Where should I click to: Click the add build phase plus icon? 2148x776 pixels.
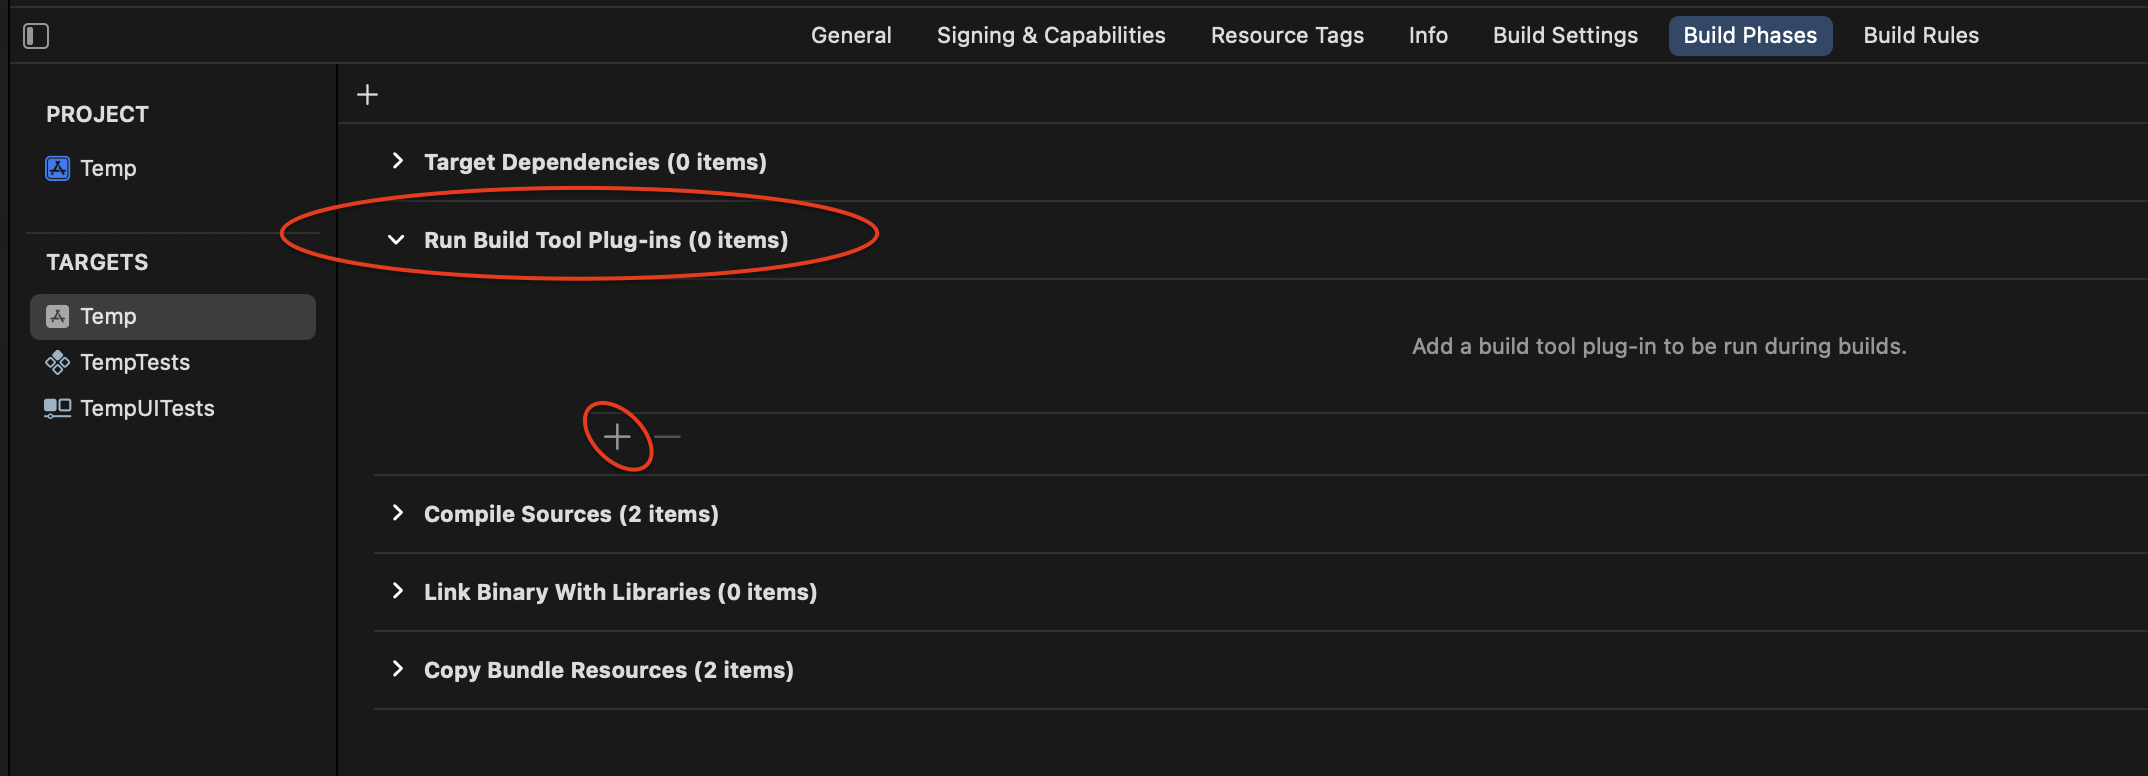[367, 94]
